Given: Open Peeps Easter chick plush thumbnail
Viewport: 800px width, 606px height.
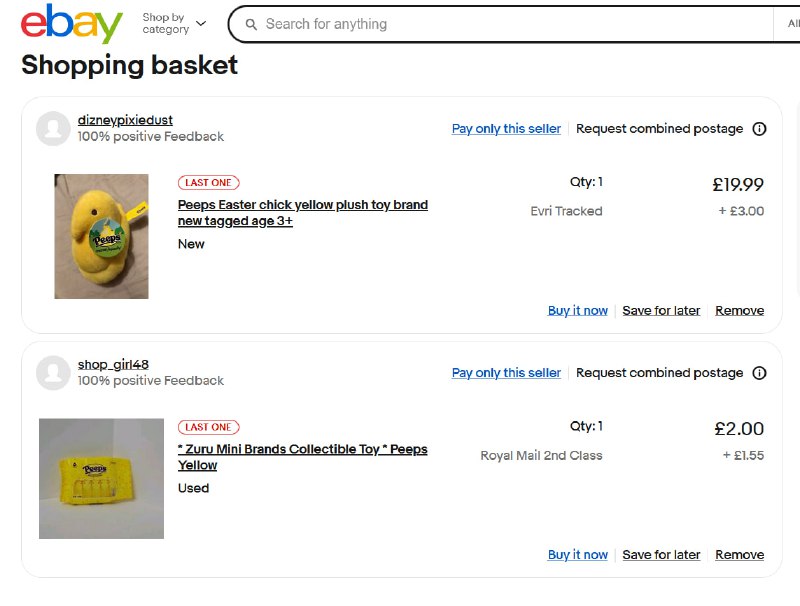Looking at the screenshot, I should (102, 236).
